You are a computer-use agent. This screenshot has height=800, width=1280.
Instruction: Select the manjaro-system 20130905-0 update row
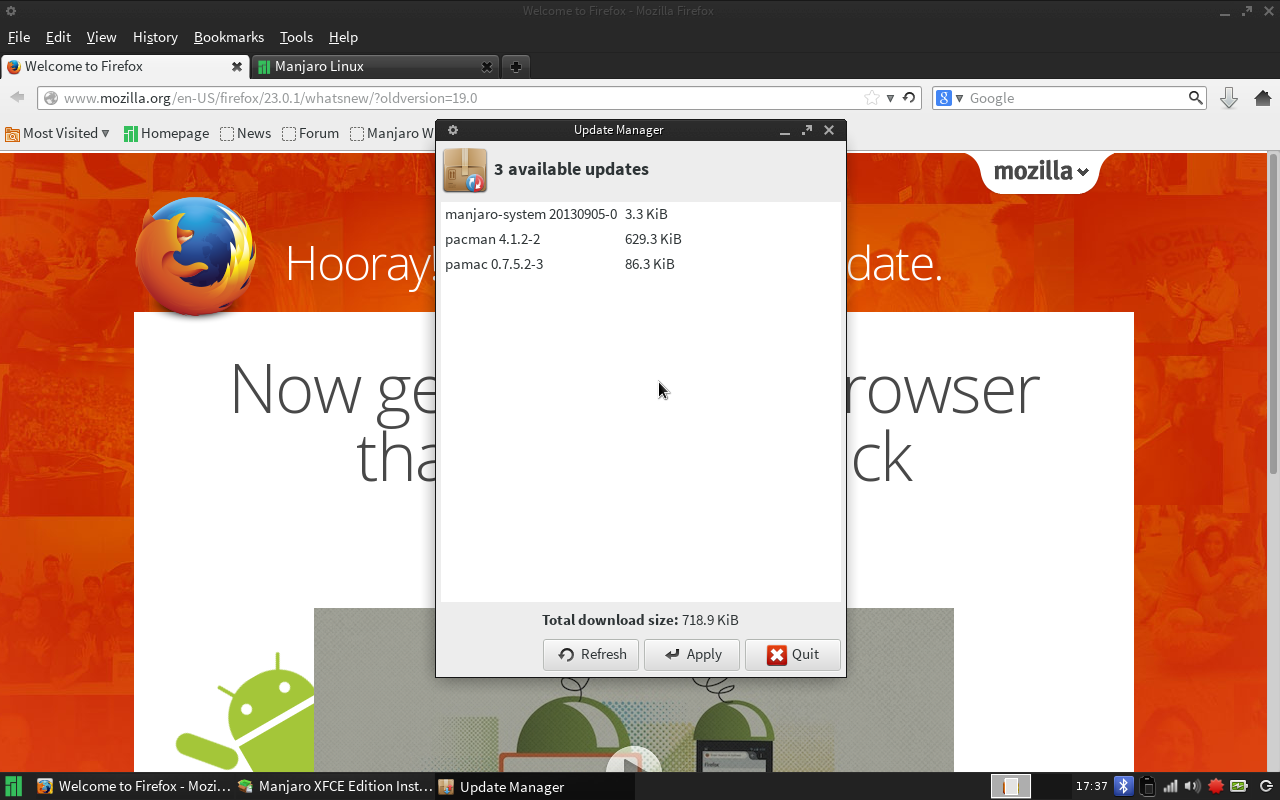641,214
